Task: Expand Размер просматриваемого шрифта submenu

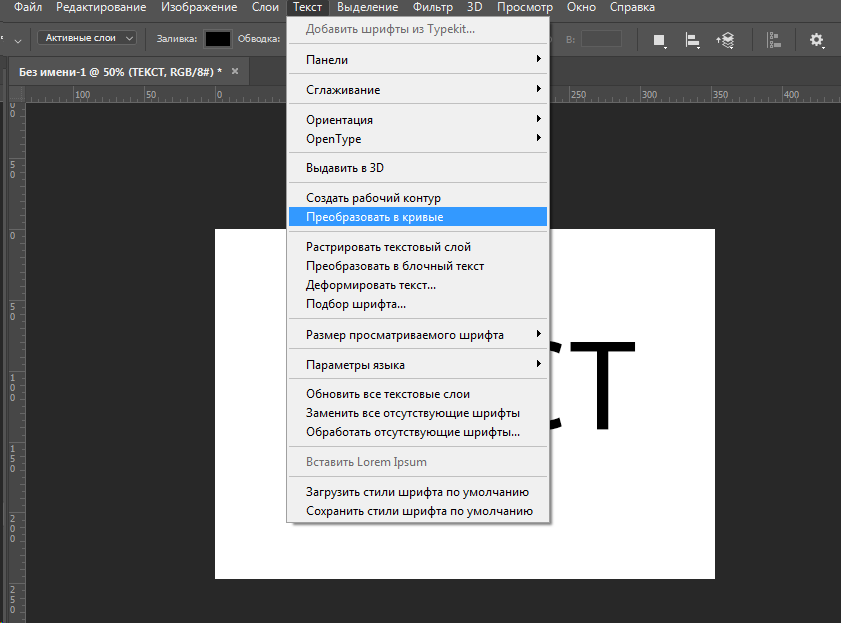Action: point(418,335)
